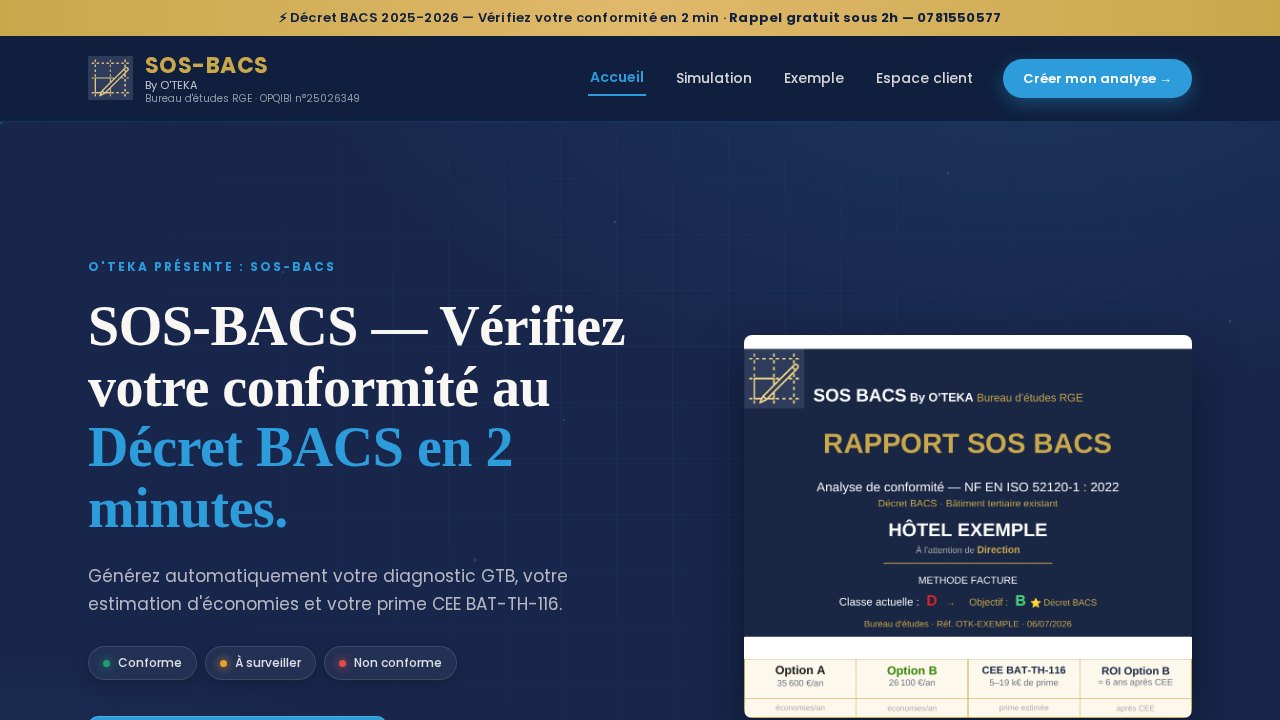Click the 'Option A' cell in report
Screen dimensions: 1280x720
pyautogui.click(x=800, y=677)
